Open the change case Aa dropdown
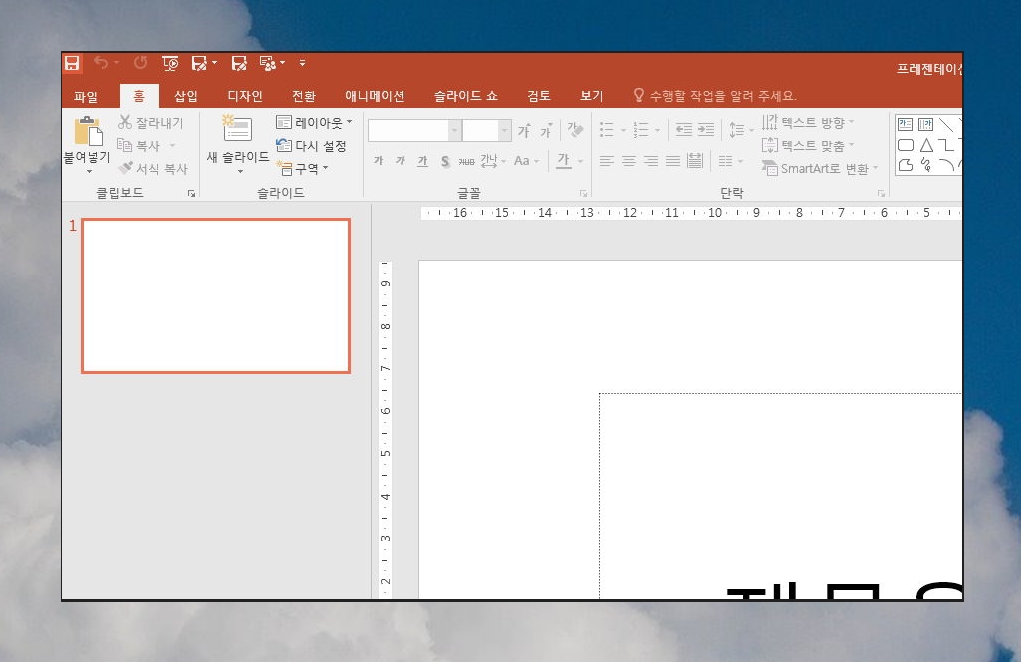Viewport: 1021px width, 662px height. [x=526, y=161]
